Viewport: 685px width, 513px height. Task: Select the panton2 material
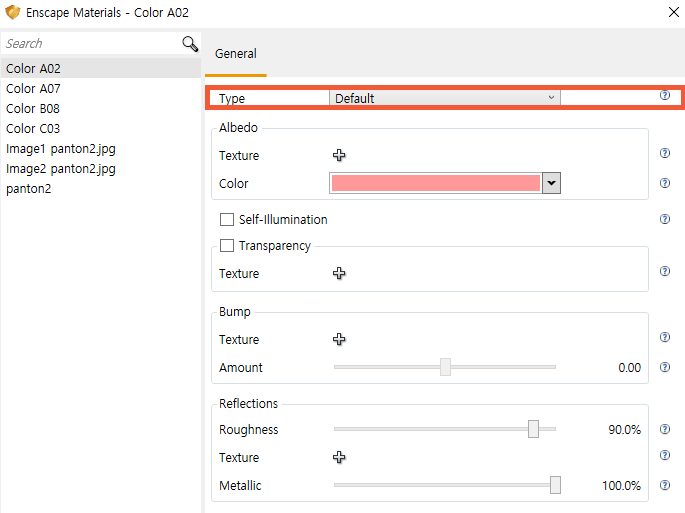pyautogui.click(x=28, y=189)
